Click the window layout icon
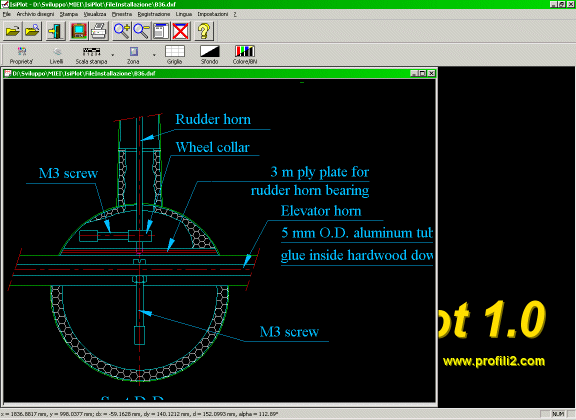Image resolution: width=576 pixels, height=420 pixels. (161, 31)
